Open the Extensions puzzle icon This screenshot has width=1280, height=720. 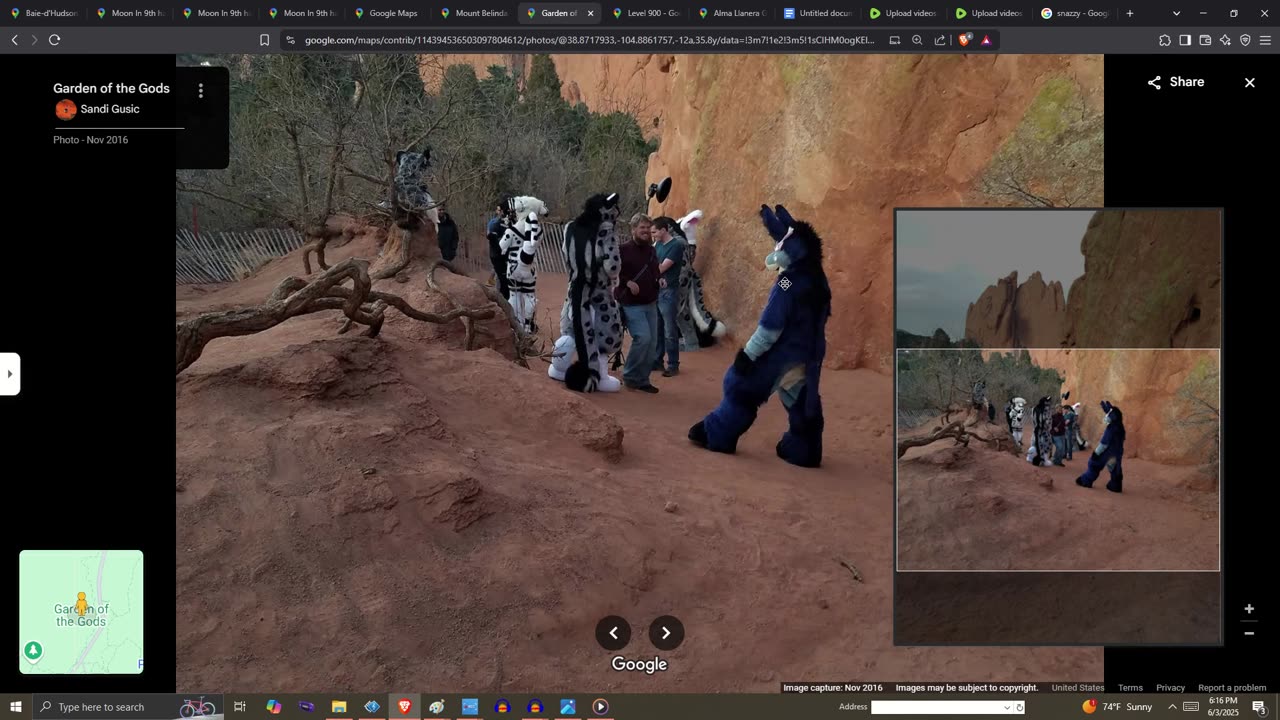tap(1165, 40)
